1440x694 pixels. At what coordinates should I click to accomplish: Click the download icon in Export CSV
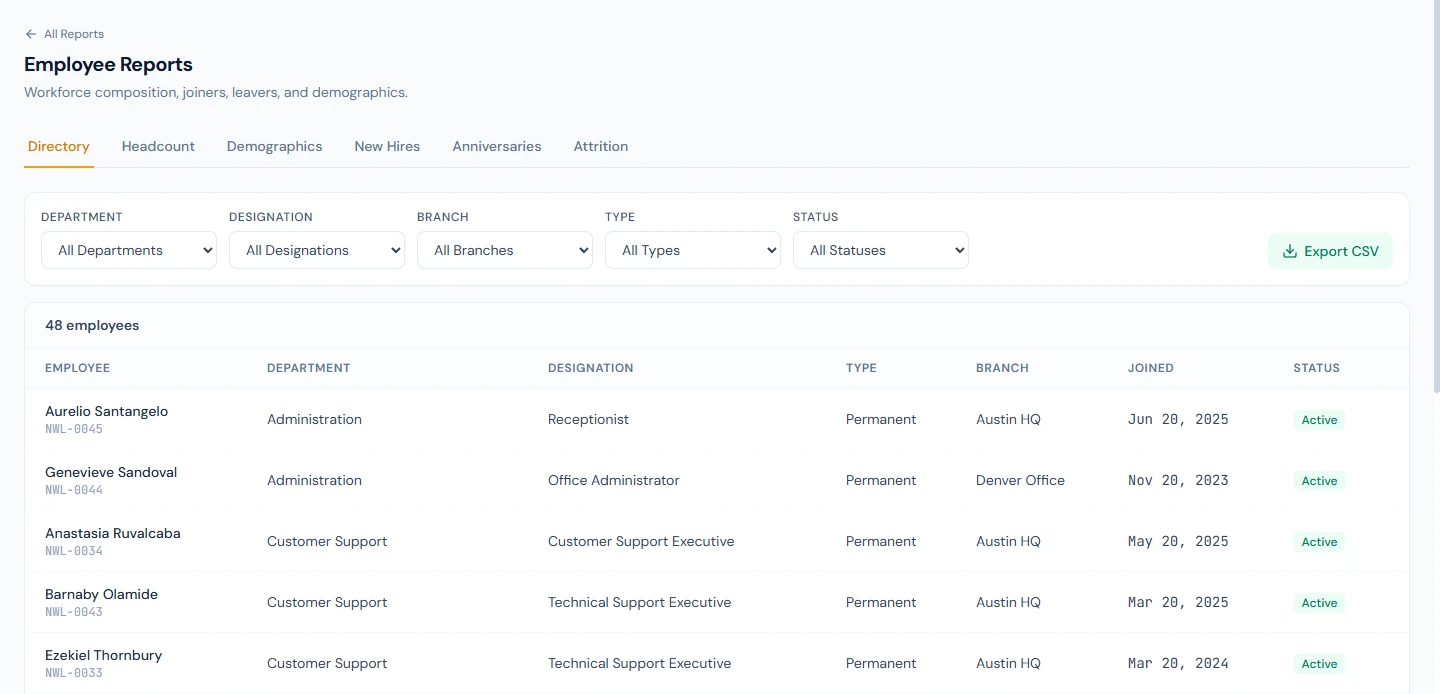pyautogui.click(x=1290, y=251)
